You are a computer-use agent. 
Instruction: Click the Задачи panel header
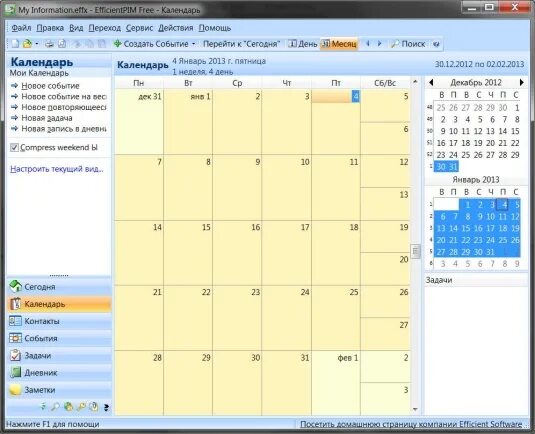pos(476,280)
